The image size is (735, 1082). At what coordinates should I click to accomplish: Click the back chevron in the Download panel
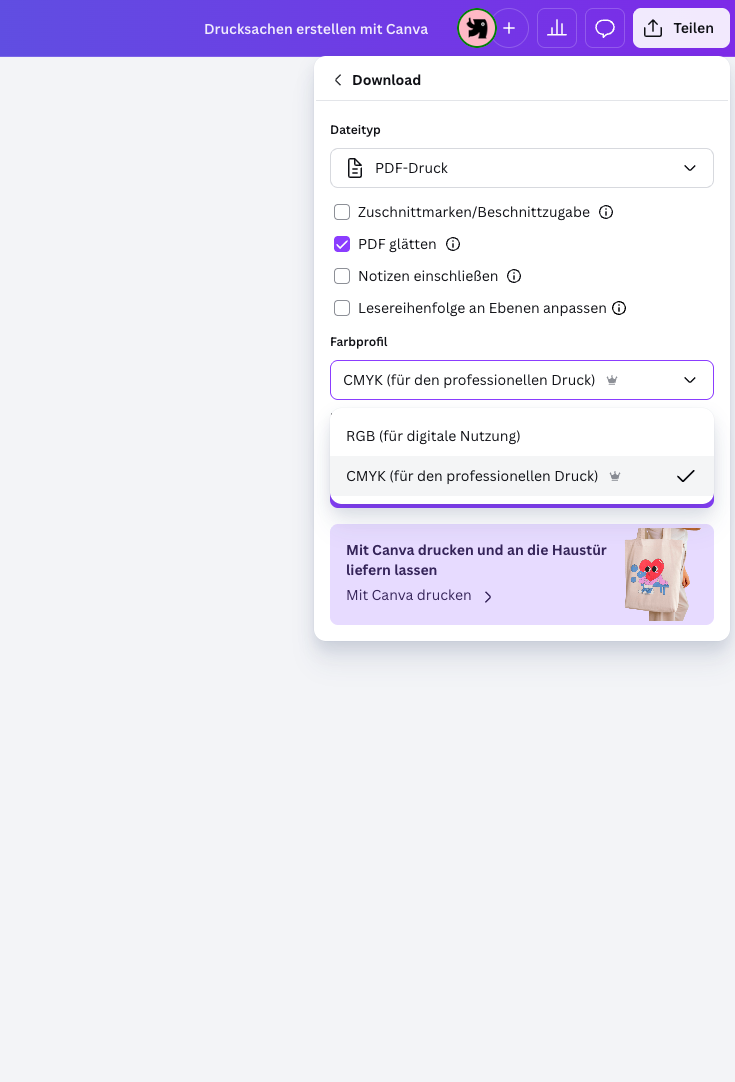click(x=338, y=80)
